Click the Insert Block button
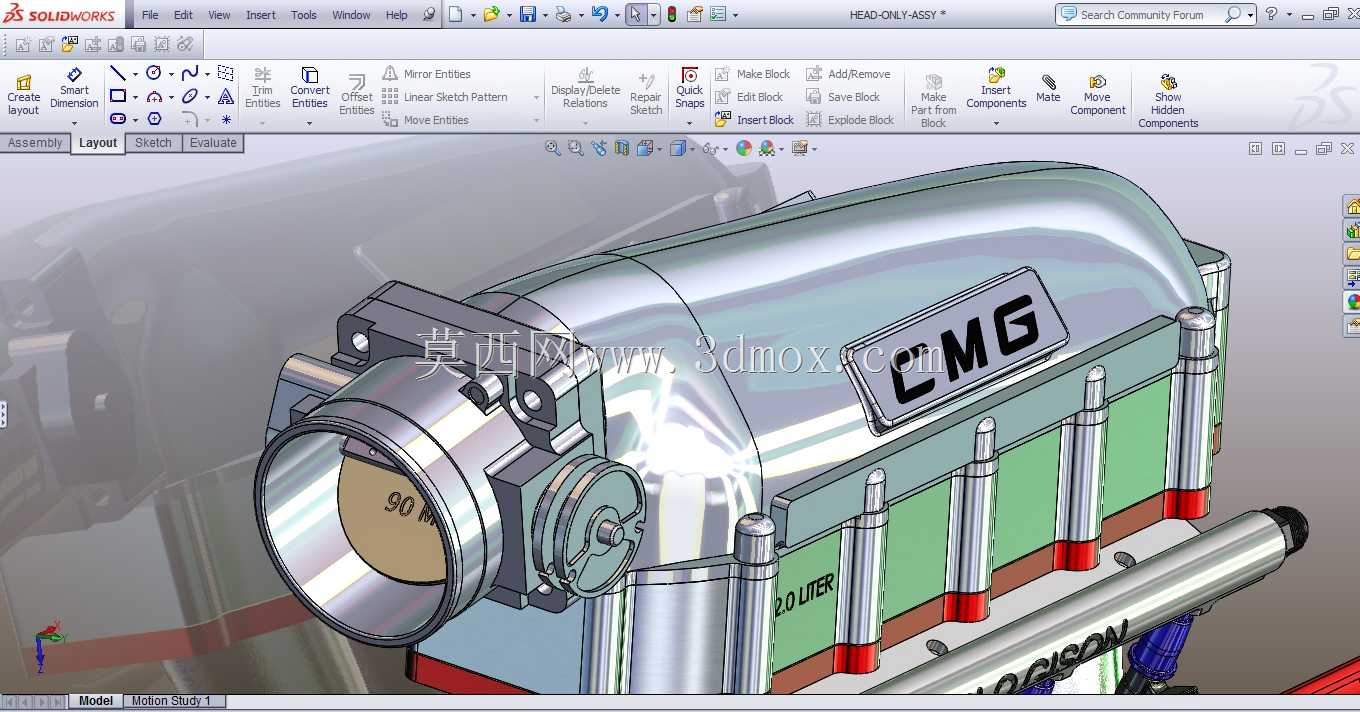 pos(754,120)
